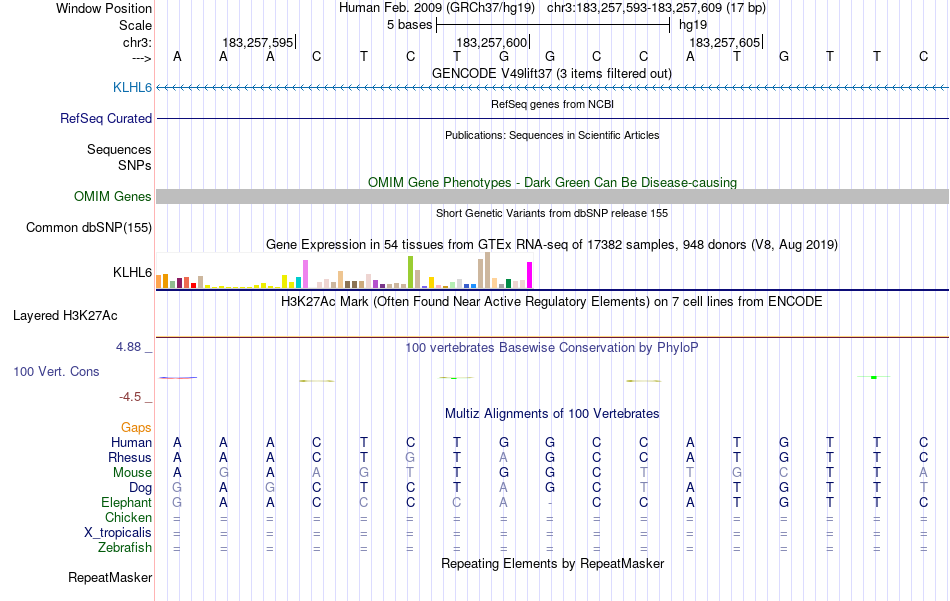This screenshot has height=601, width=950.
Task: Click the bright green PhyloP conservation mark
Action: coord(874,377)
